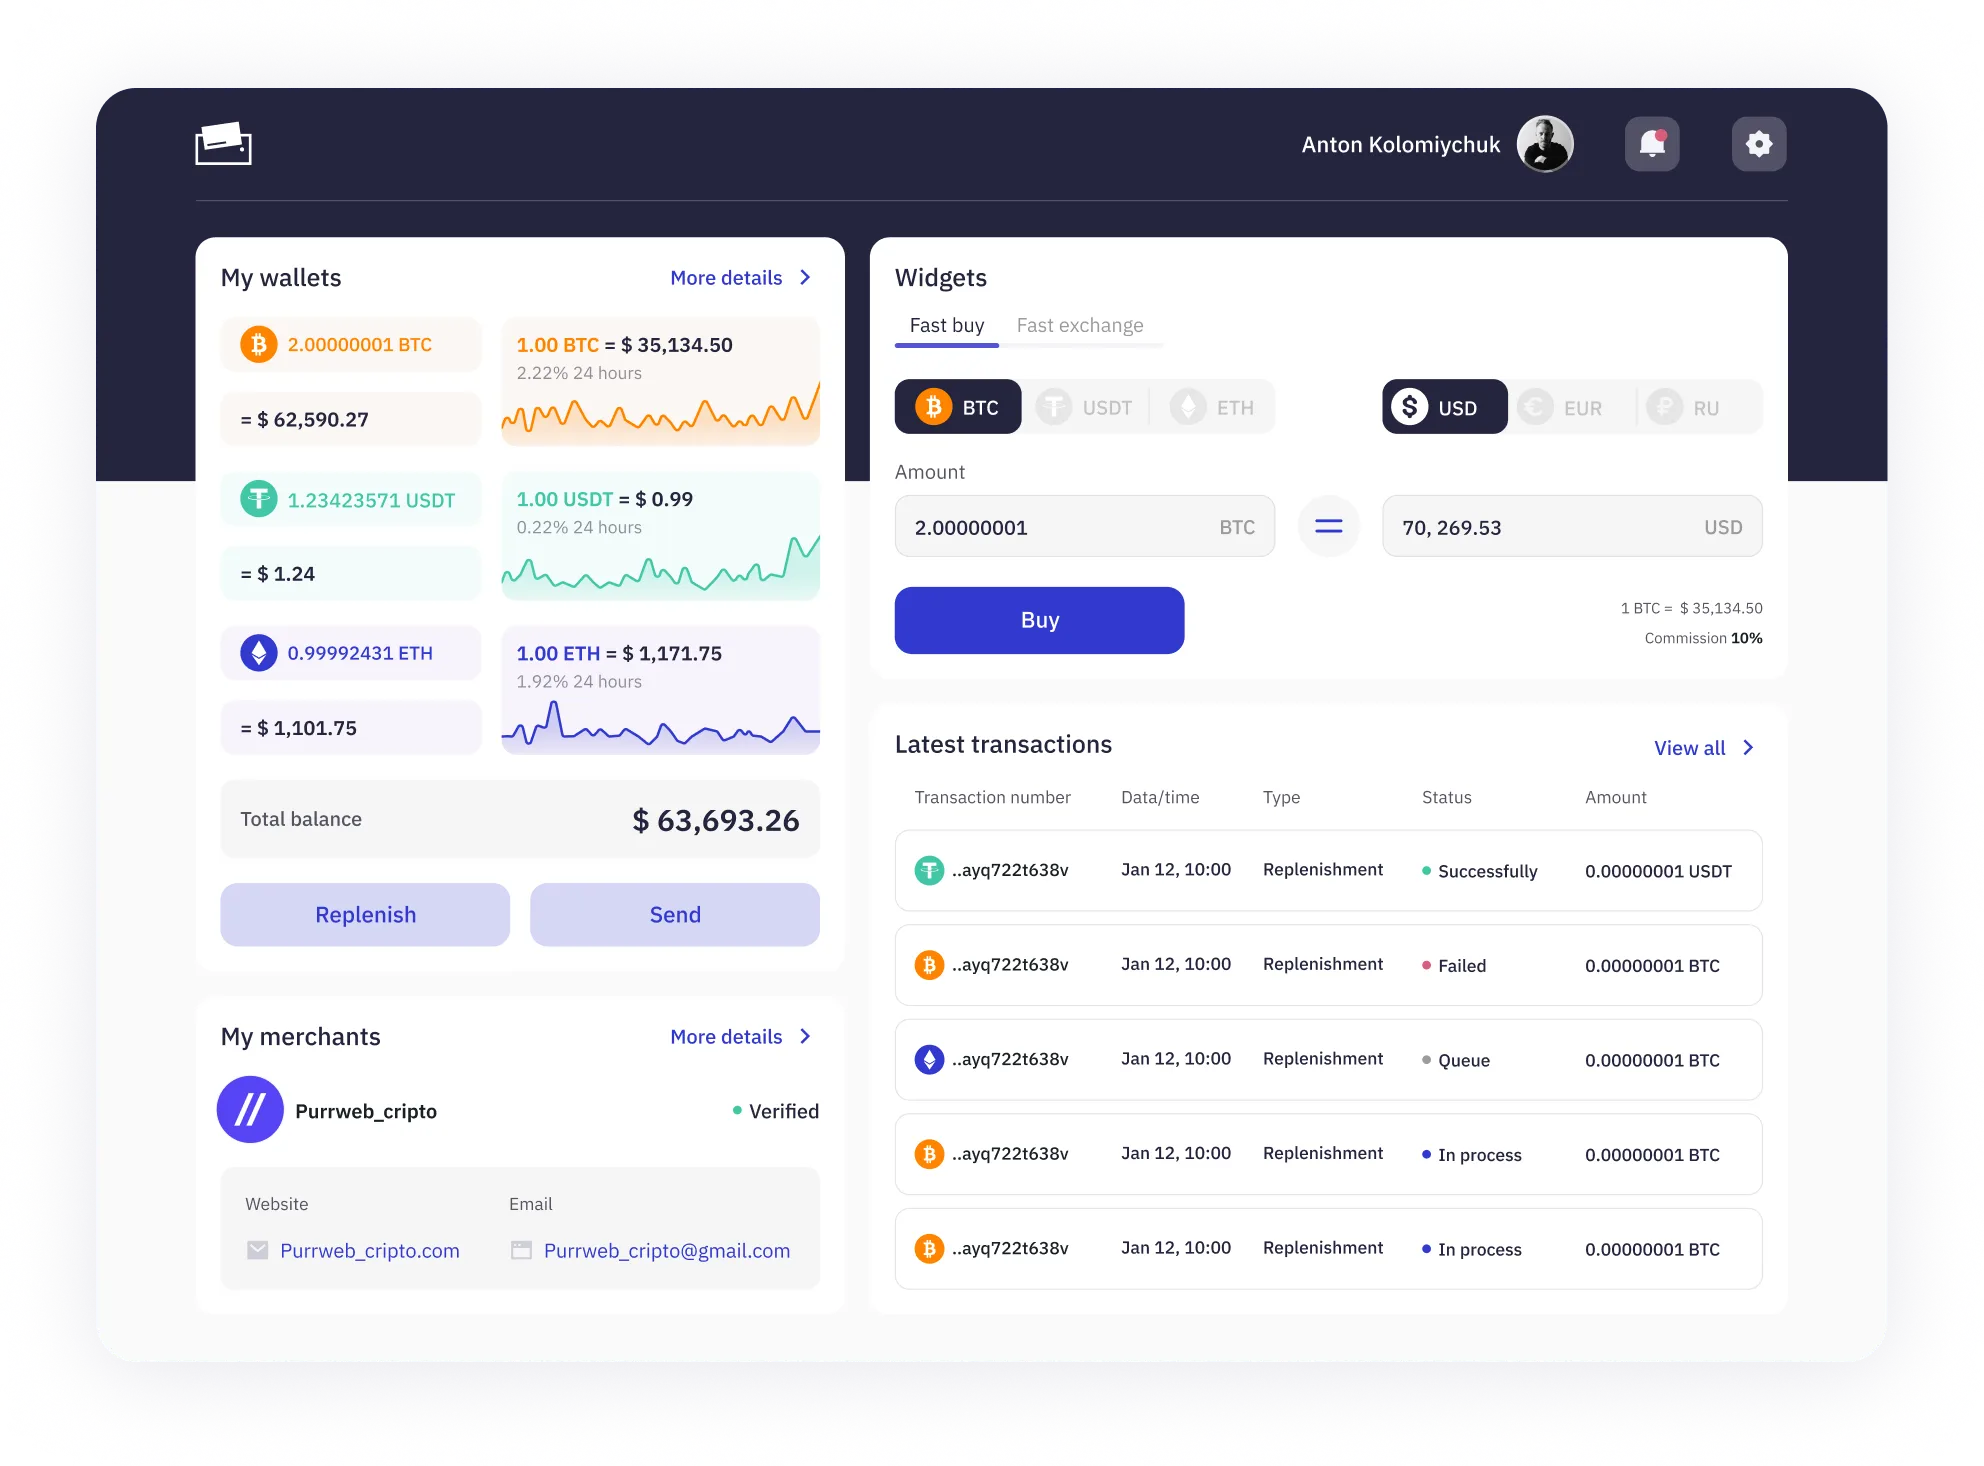Click Anton Kolomiychuk's profile avatar
1984x1466 pixels.
[1545, 144]
